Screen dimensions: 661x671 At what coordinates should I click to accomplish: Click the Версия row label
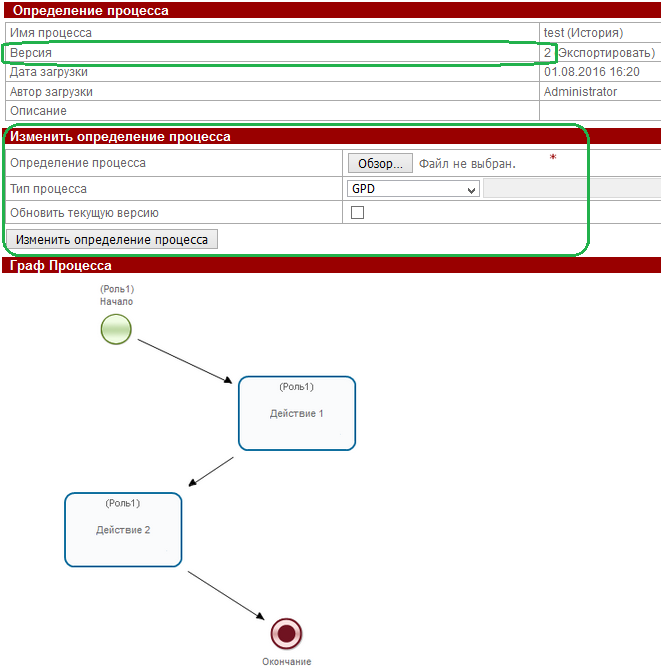31,53
